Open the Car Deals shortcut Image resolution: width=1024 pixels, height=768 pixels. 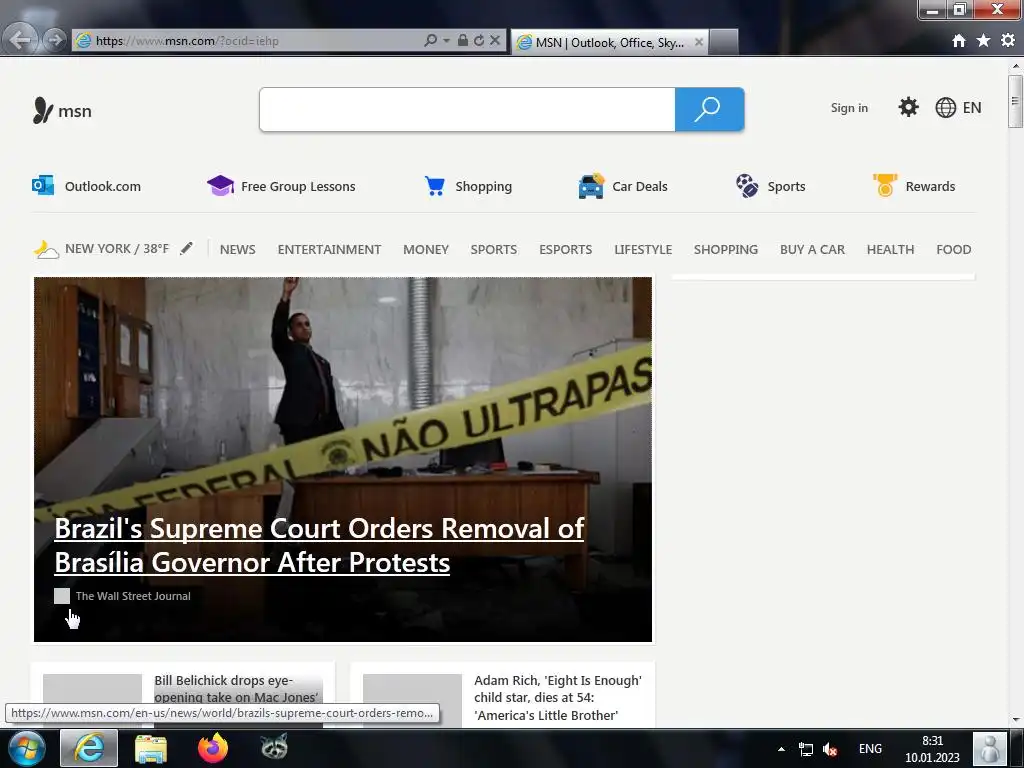tap(623, 186)
